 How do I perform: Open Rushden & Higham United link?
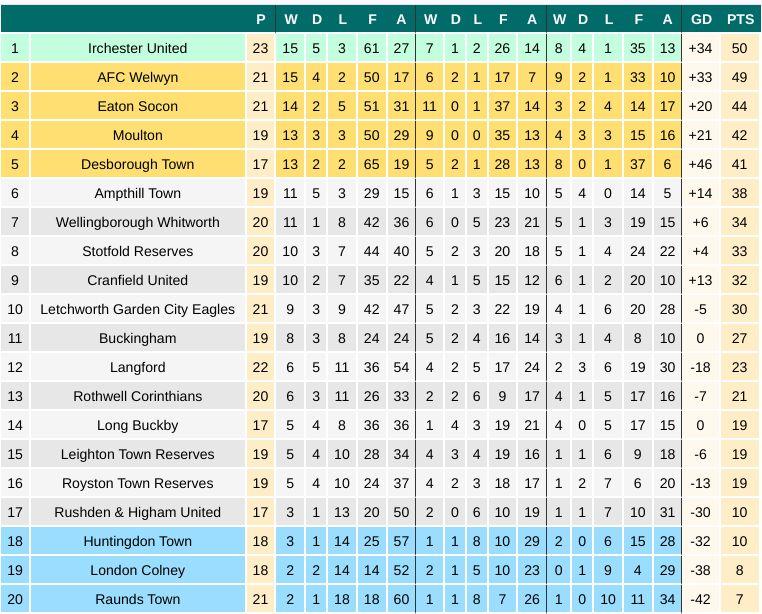[x=137, y=512]
